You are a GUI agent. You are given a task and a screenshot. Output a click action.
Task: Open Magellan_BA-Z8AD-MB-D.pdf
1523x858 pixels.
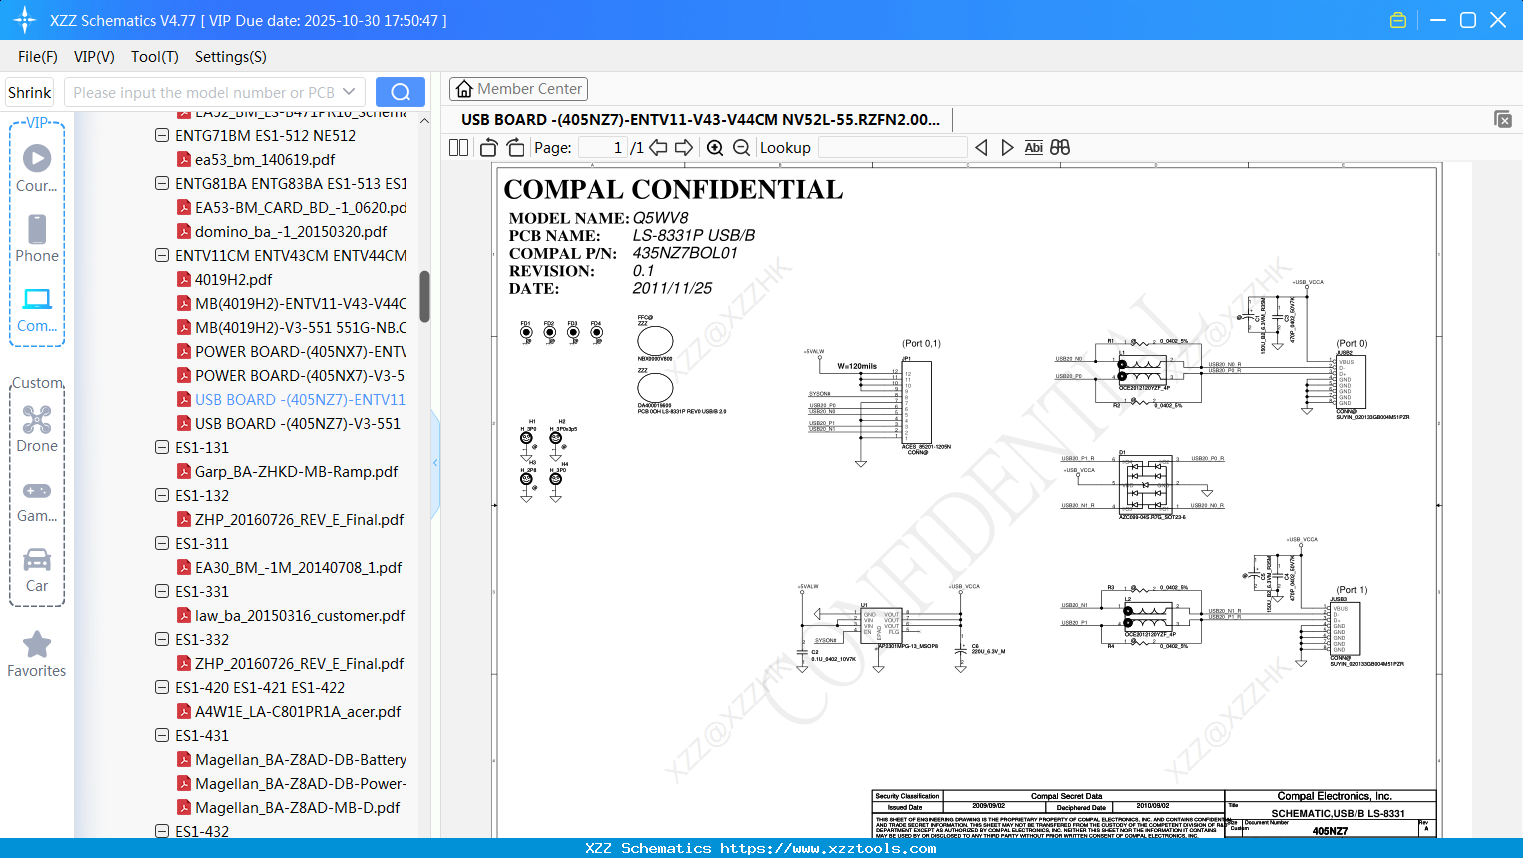[297, 807]
